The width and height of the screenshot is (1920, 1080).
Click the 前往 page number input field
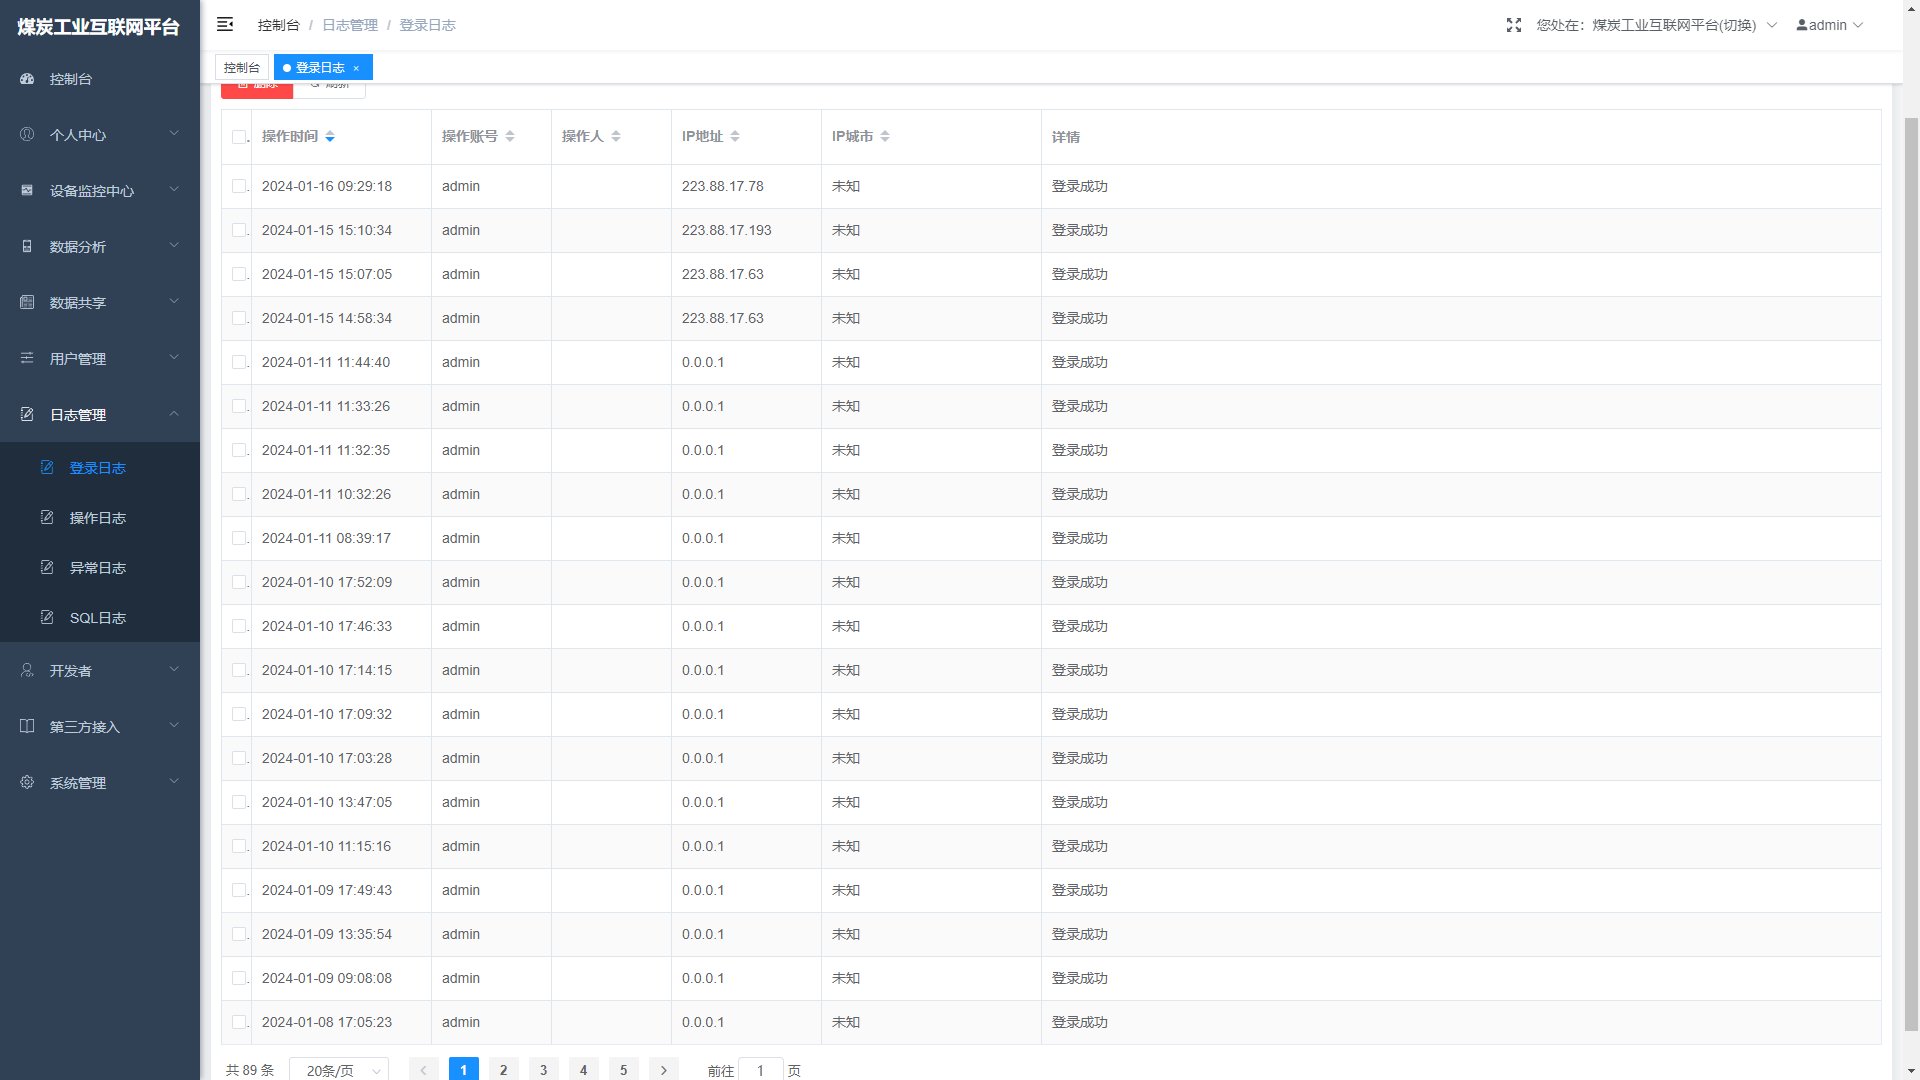[760, 1070]
